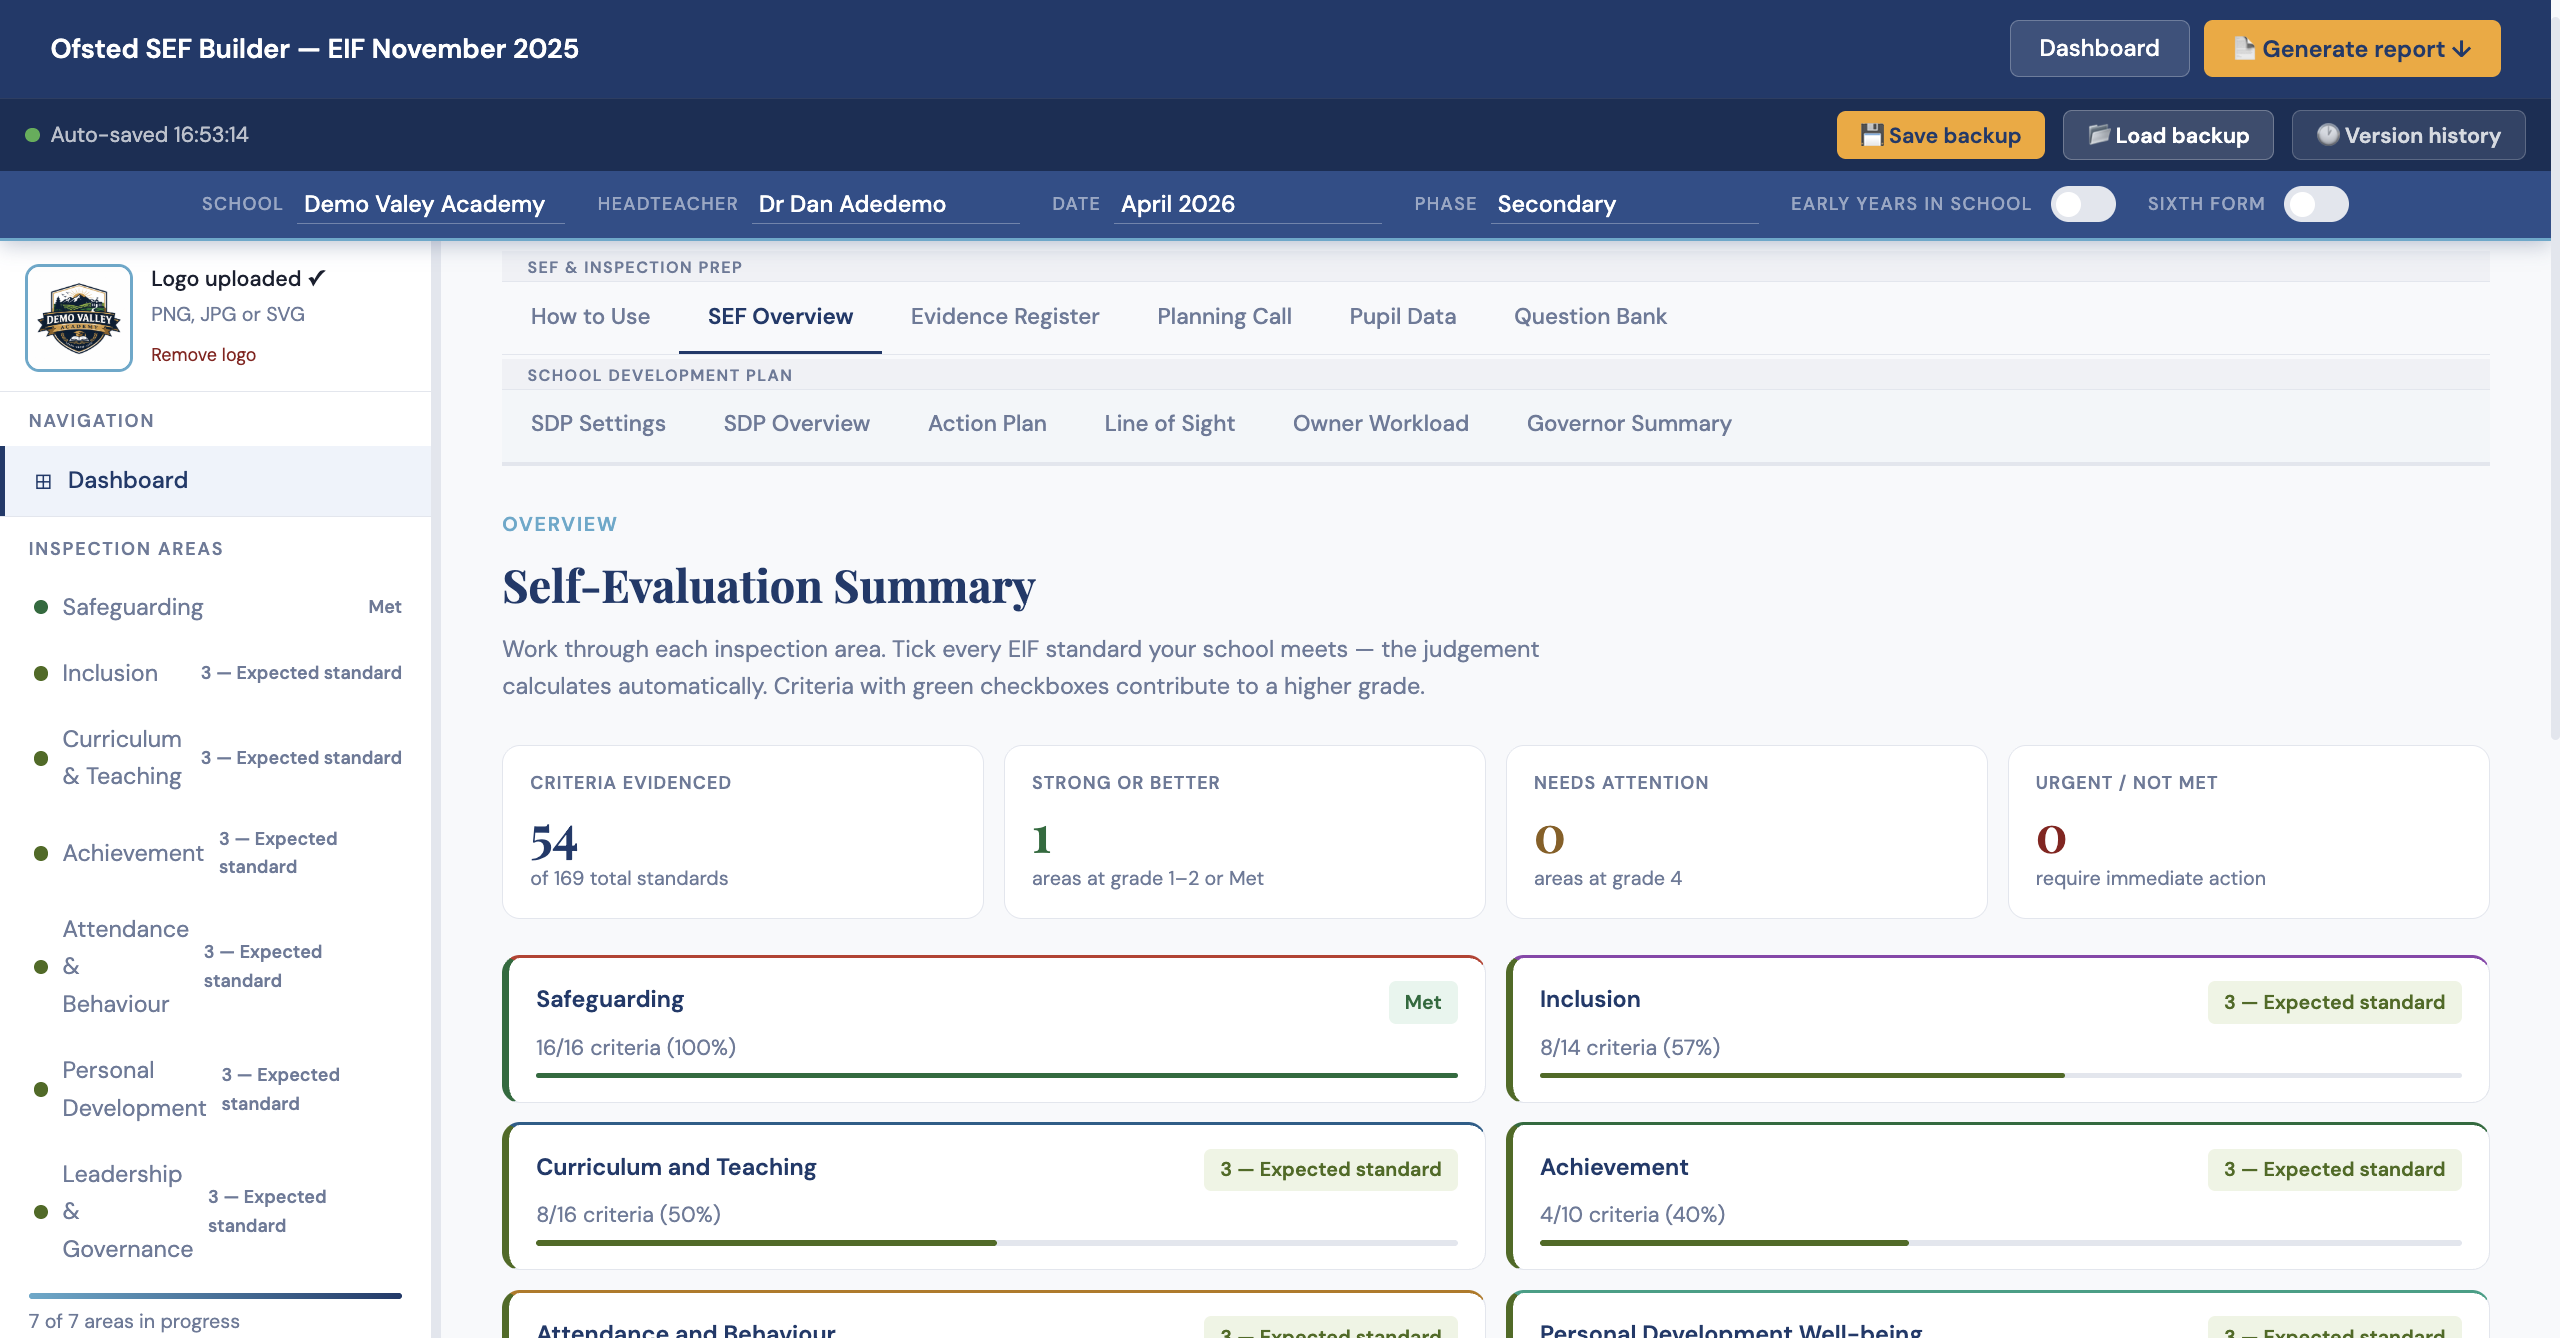Open the Safeguarding summary card title
Viewport: 2560px width, 1338px height.
610,999
